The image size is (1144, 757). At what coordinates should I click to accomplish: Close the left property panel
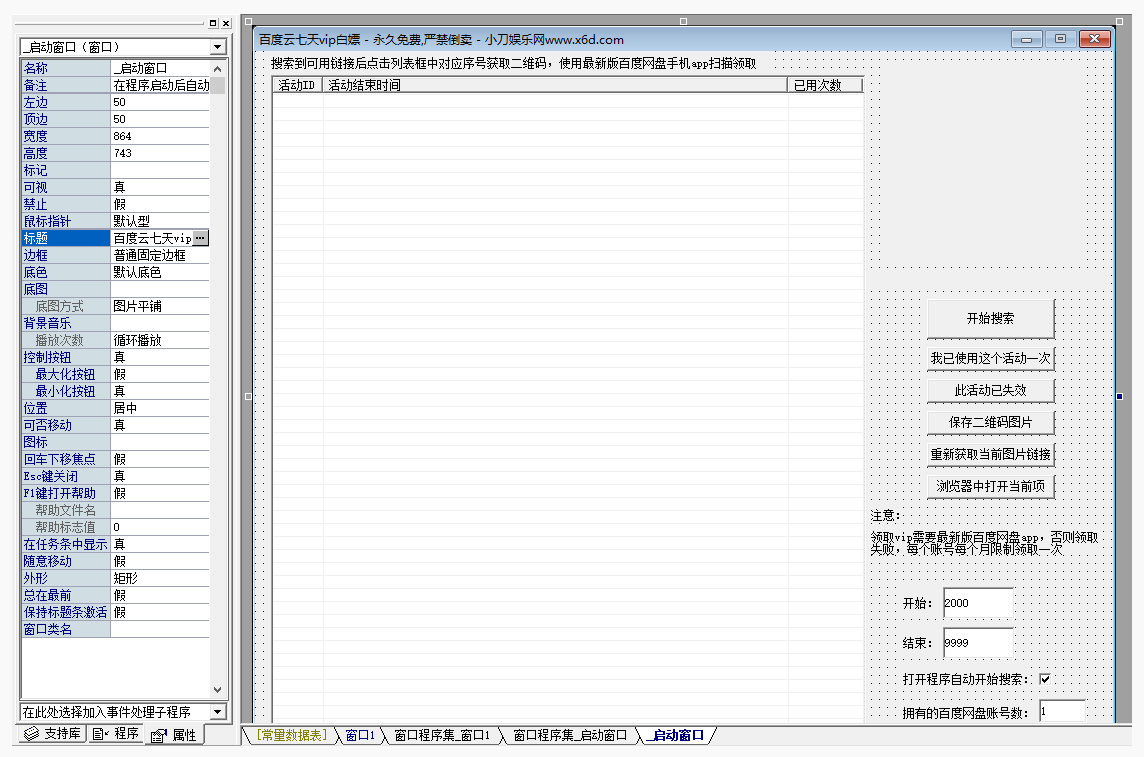[x=226, y=22]
